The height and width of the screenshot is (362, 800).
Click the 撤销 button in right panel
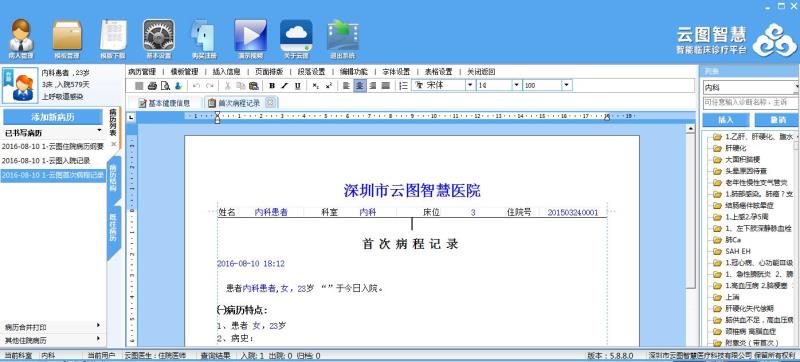pyautogui.click(x=777, y=120)
